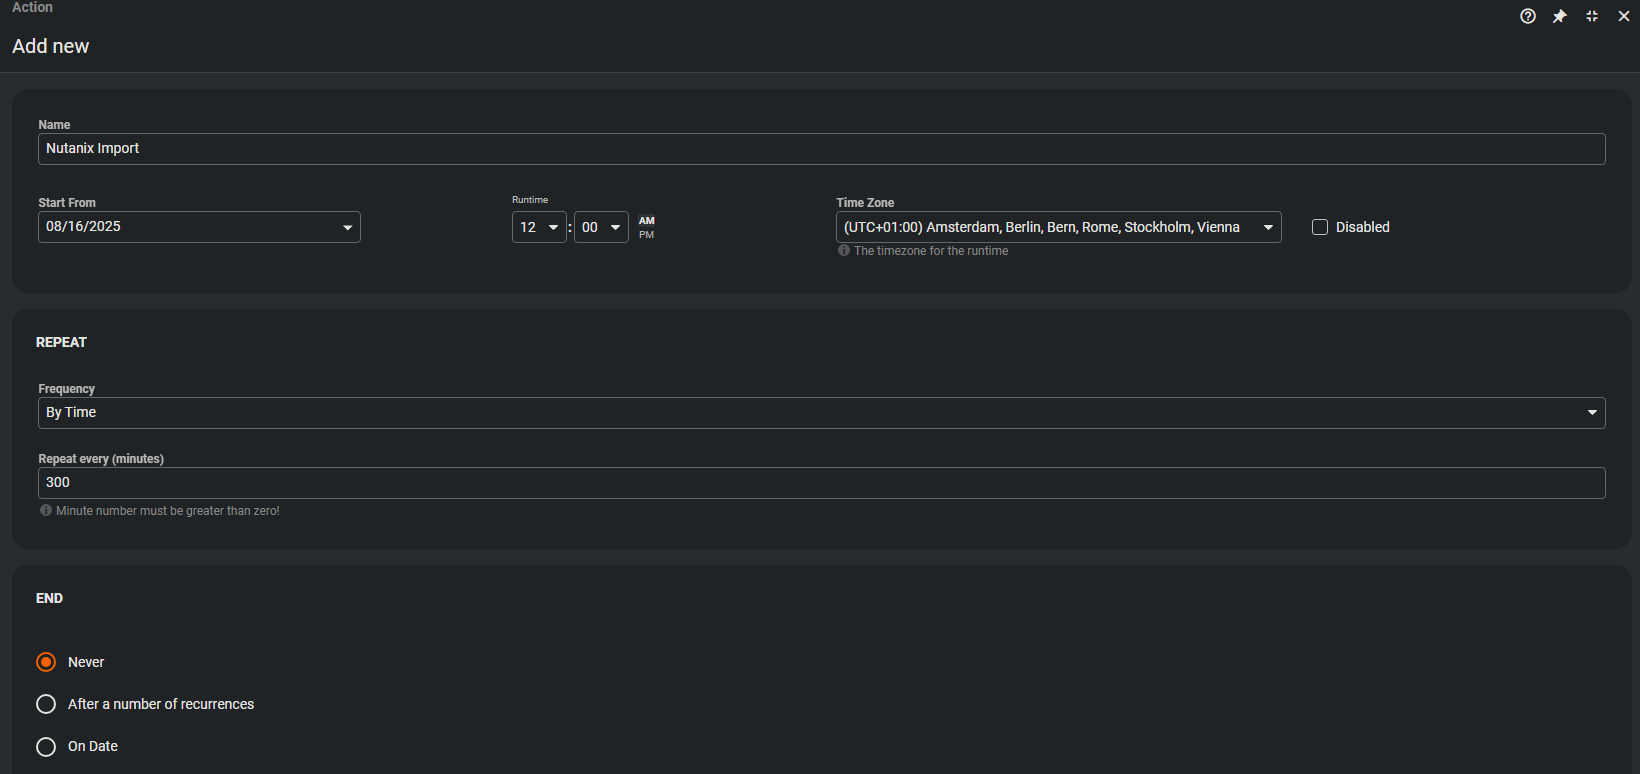
Task: Choose After a number of recurrences
Action: (x=46, y=704)
